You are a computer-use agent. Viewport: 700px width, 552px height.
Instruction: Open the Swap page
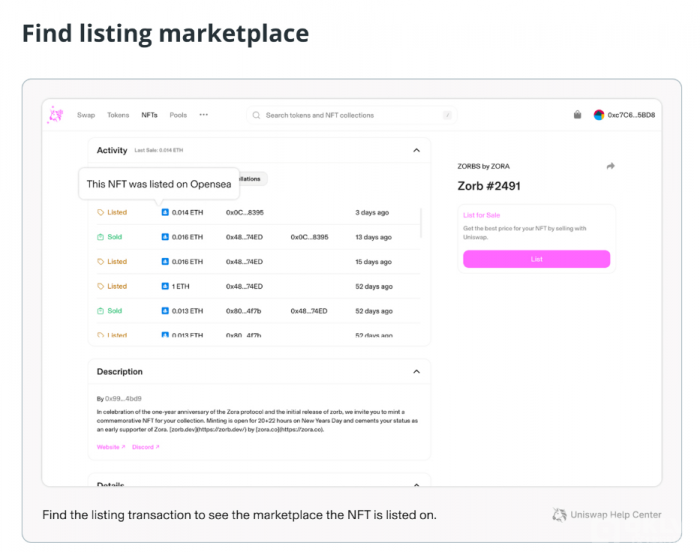pyautogui.click(x=86, y=115)
